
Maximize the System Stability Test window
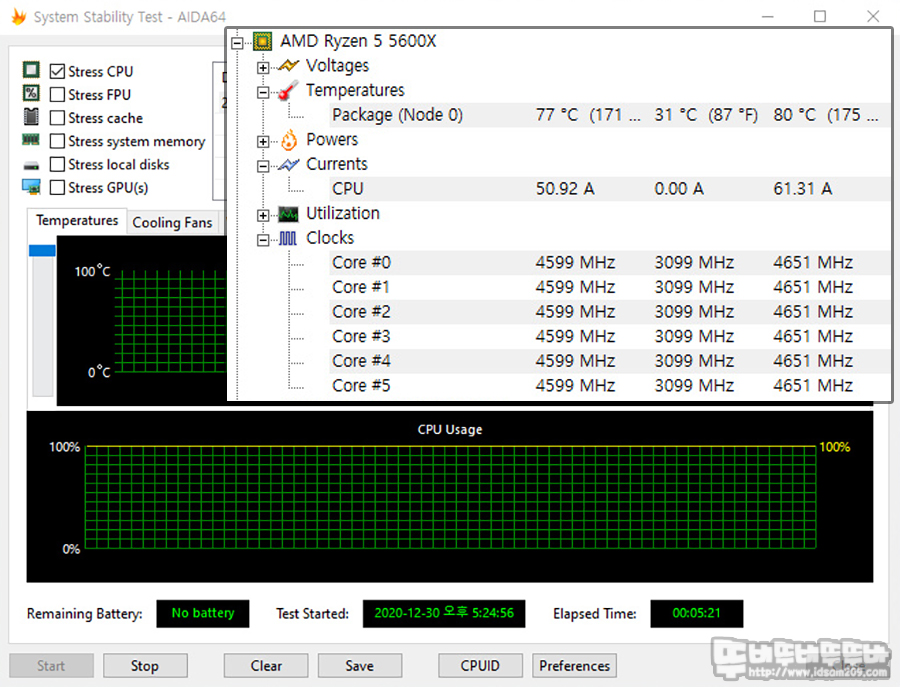point(820,16)
